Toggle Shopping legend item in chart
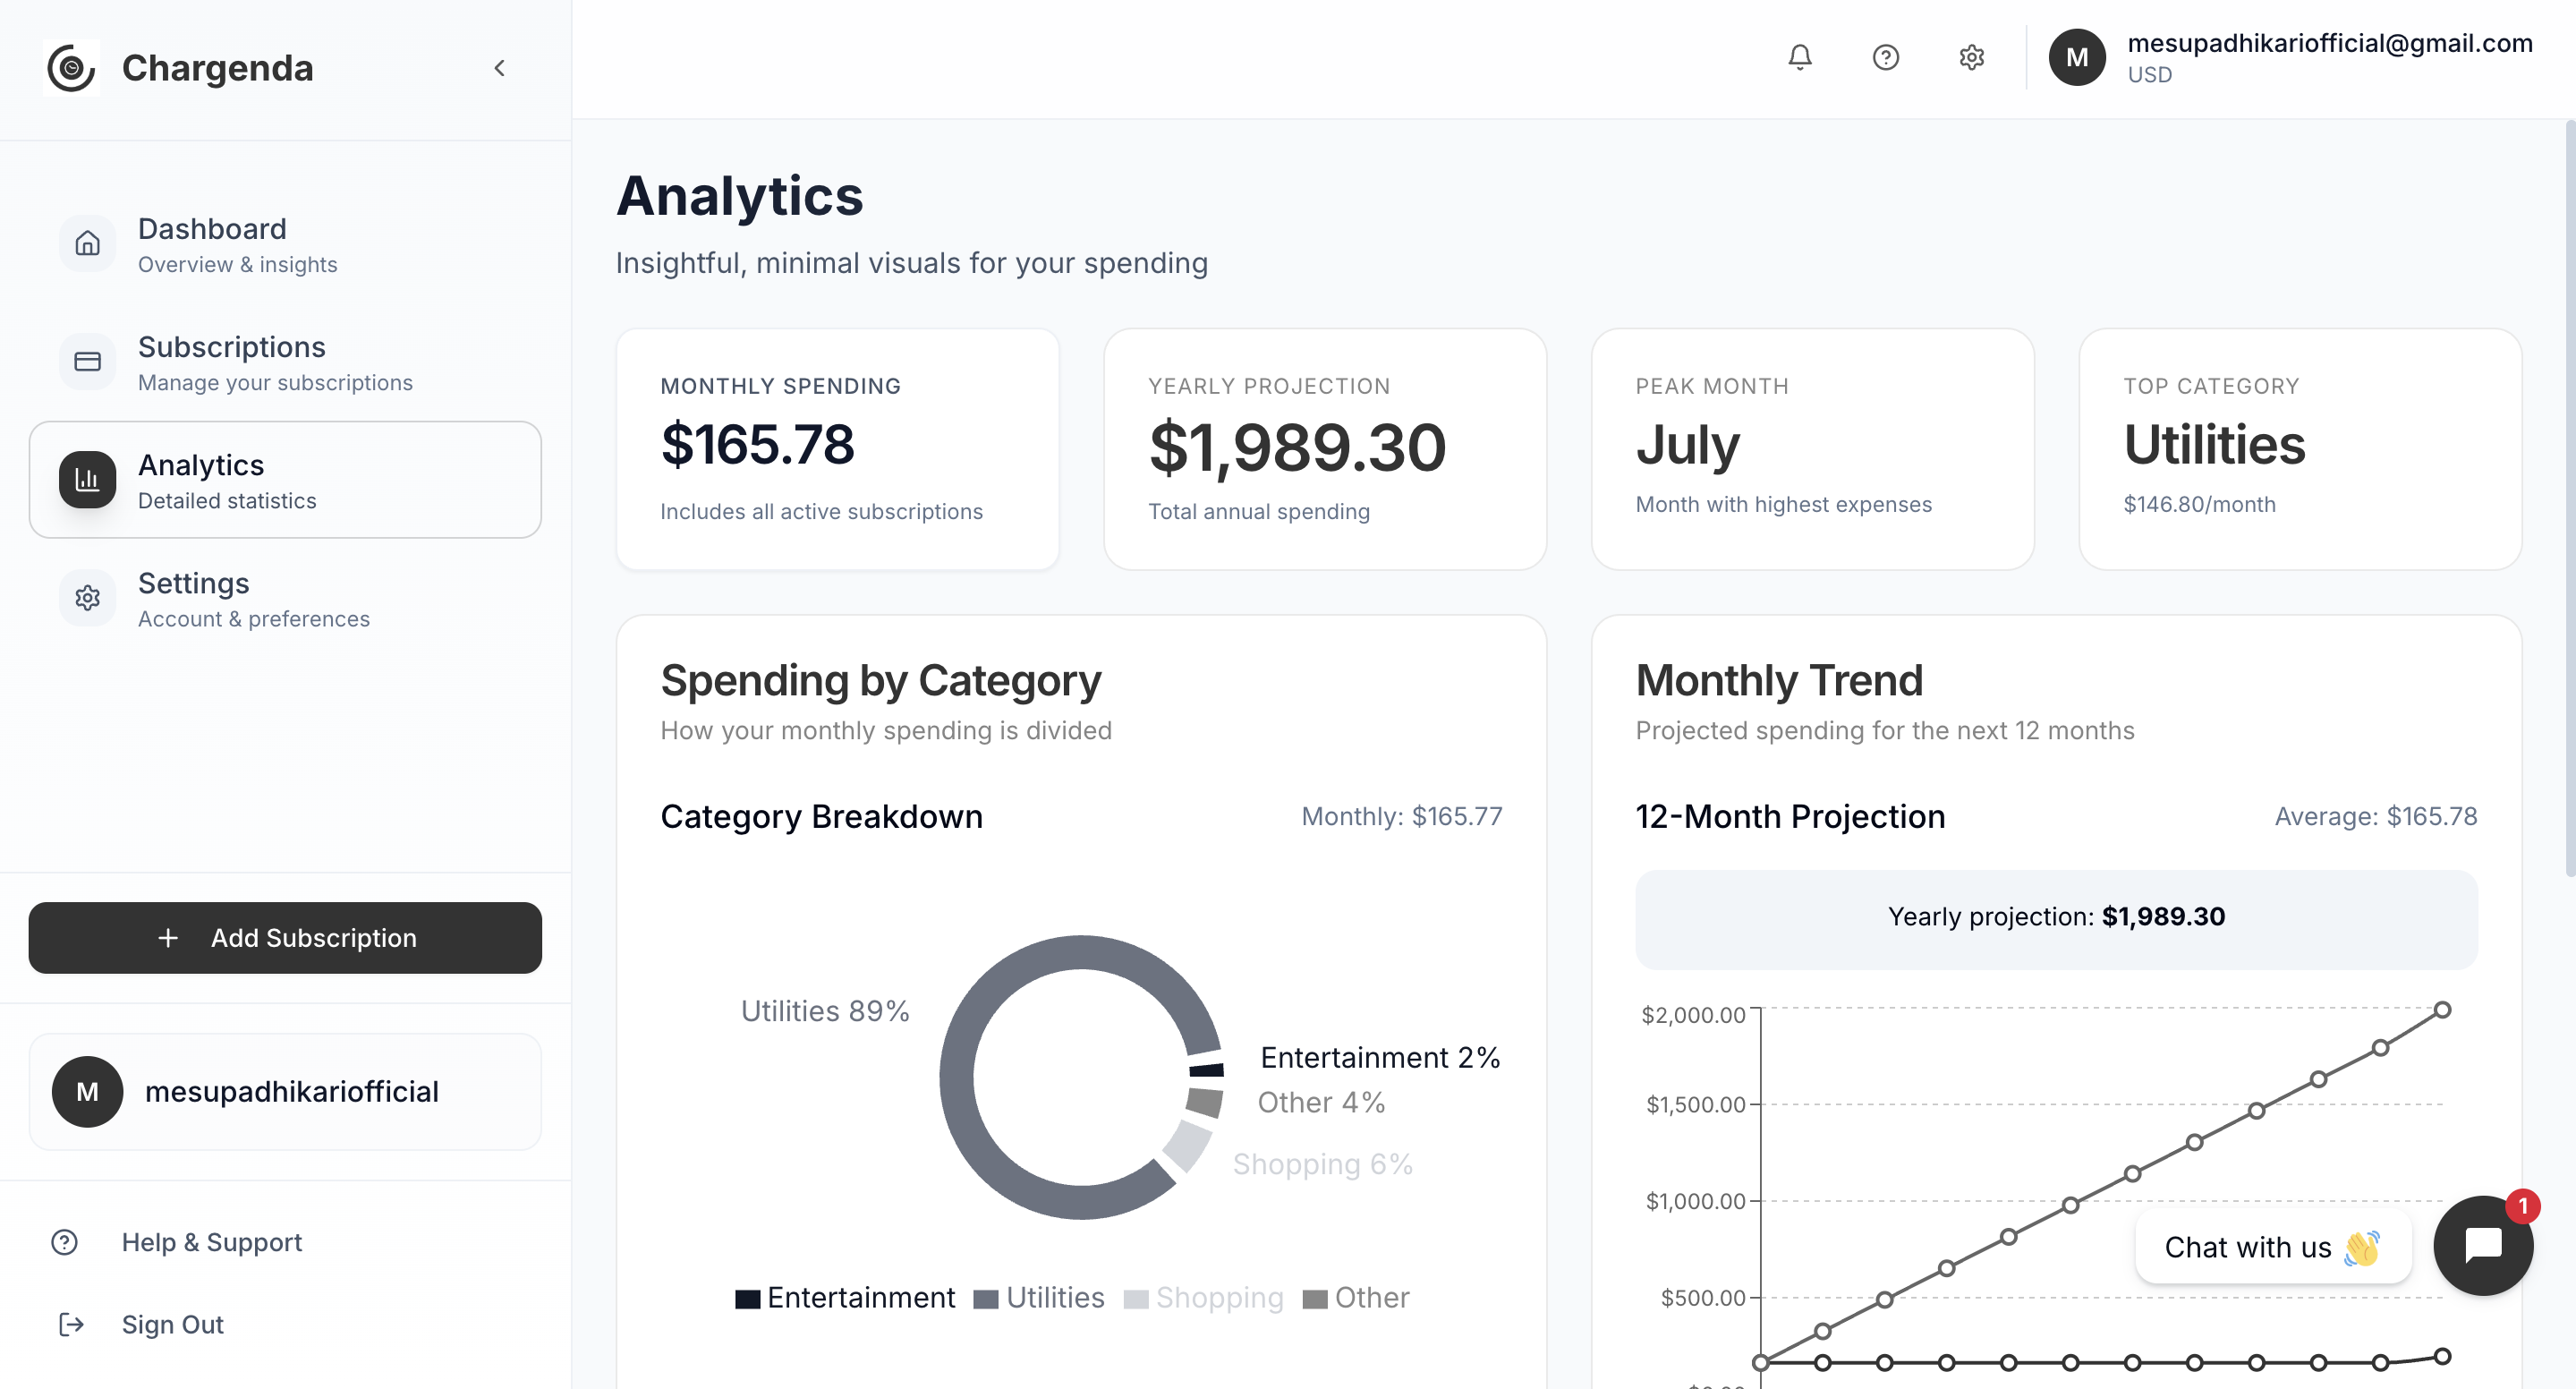The image size is (2576, 1389). (x=1204, y=1297)
